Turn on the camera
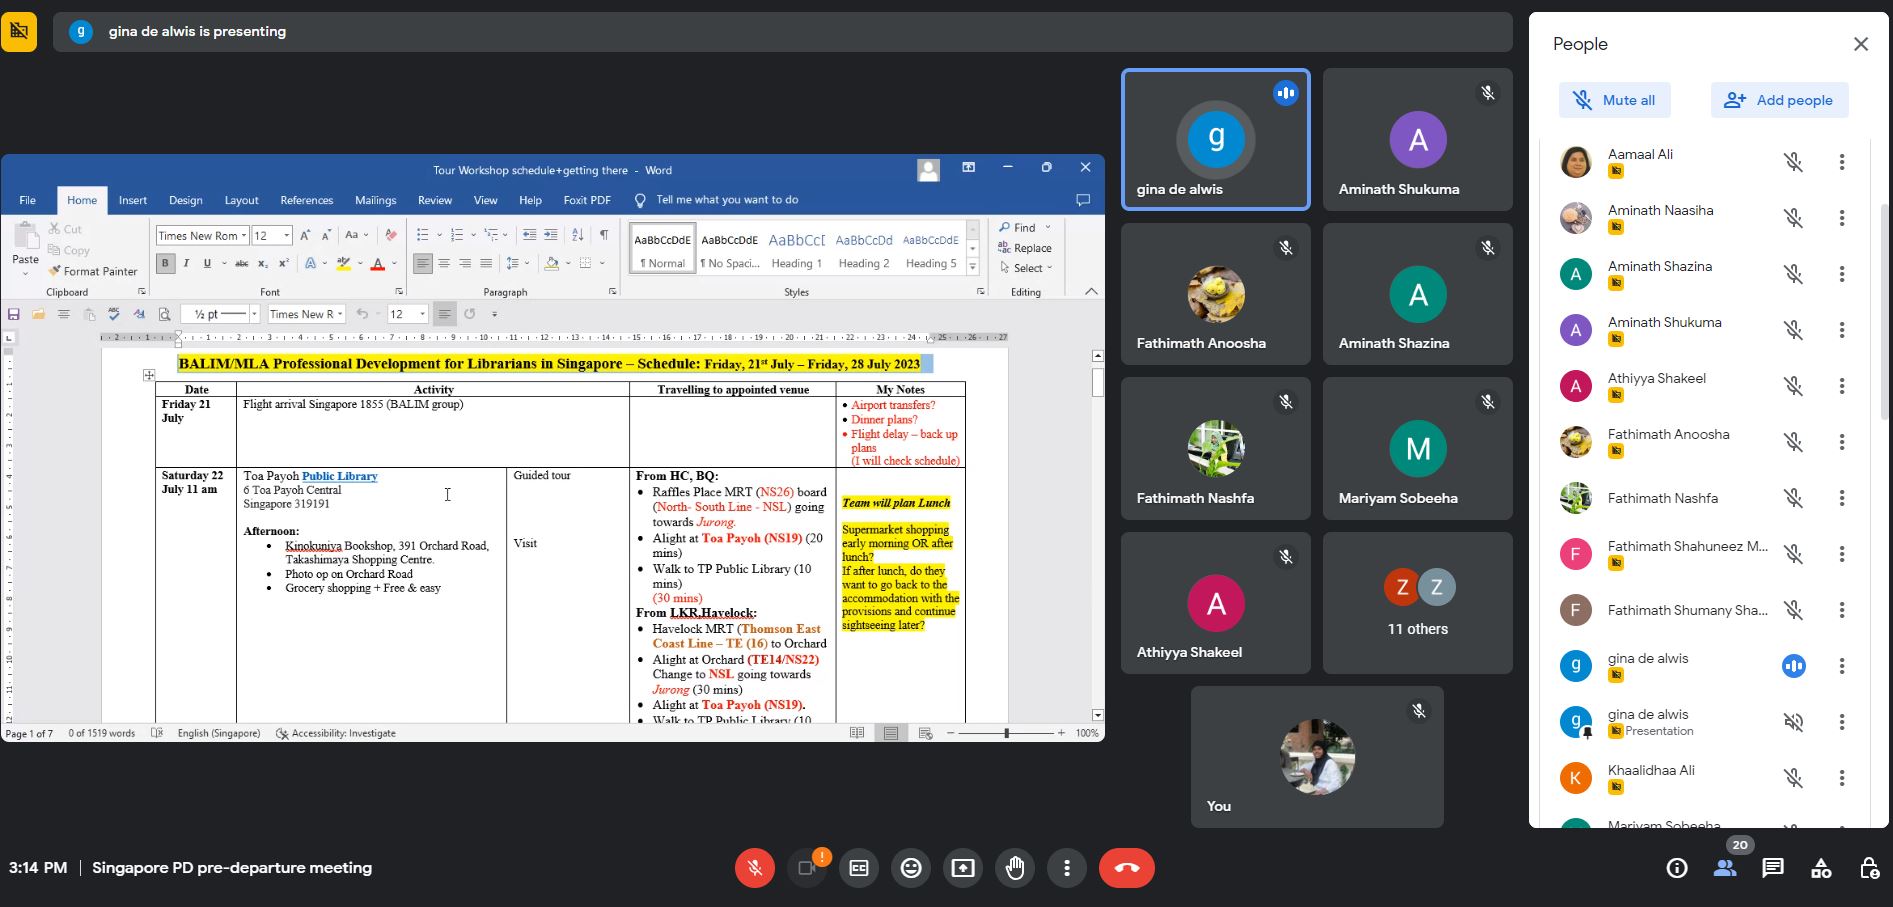The width and height of the screenshot is (1893, 907). 807,868
